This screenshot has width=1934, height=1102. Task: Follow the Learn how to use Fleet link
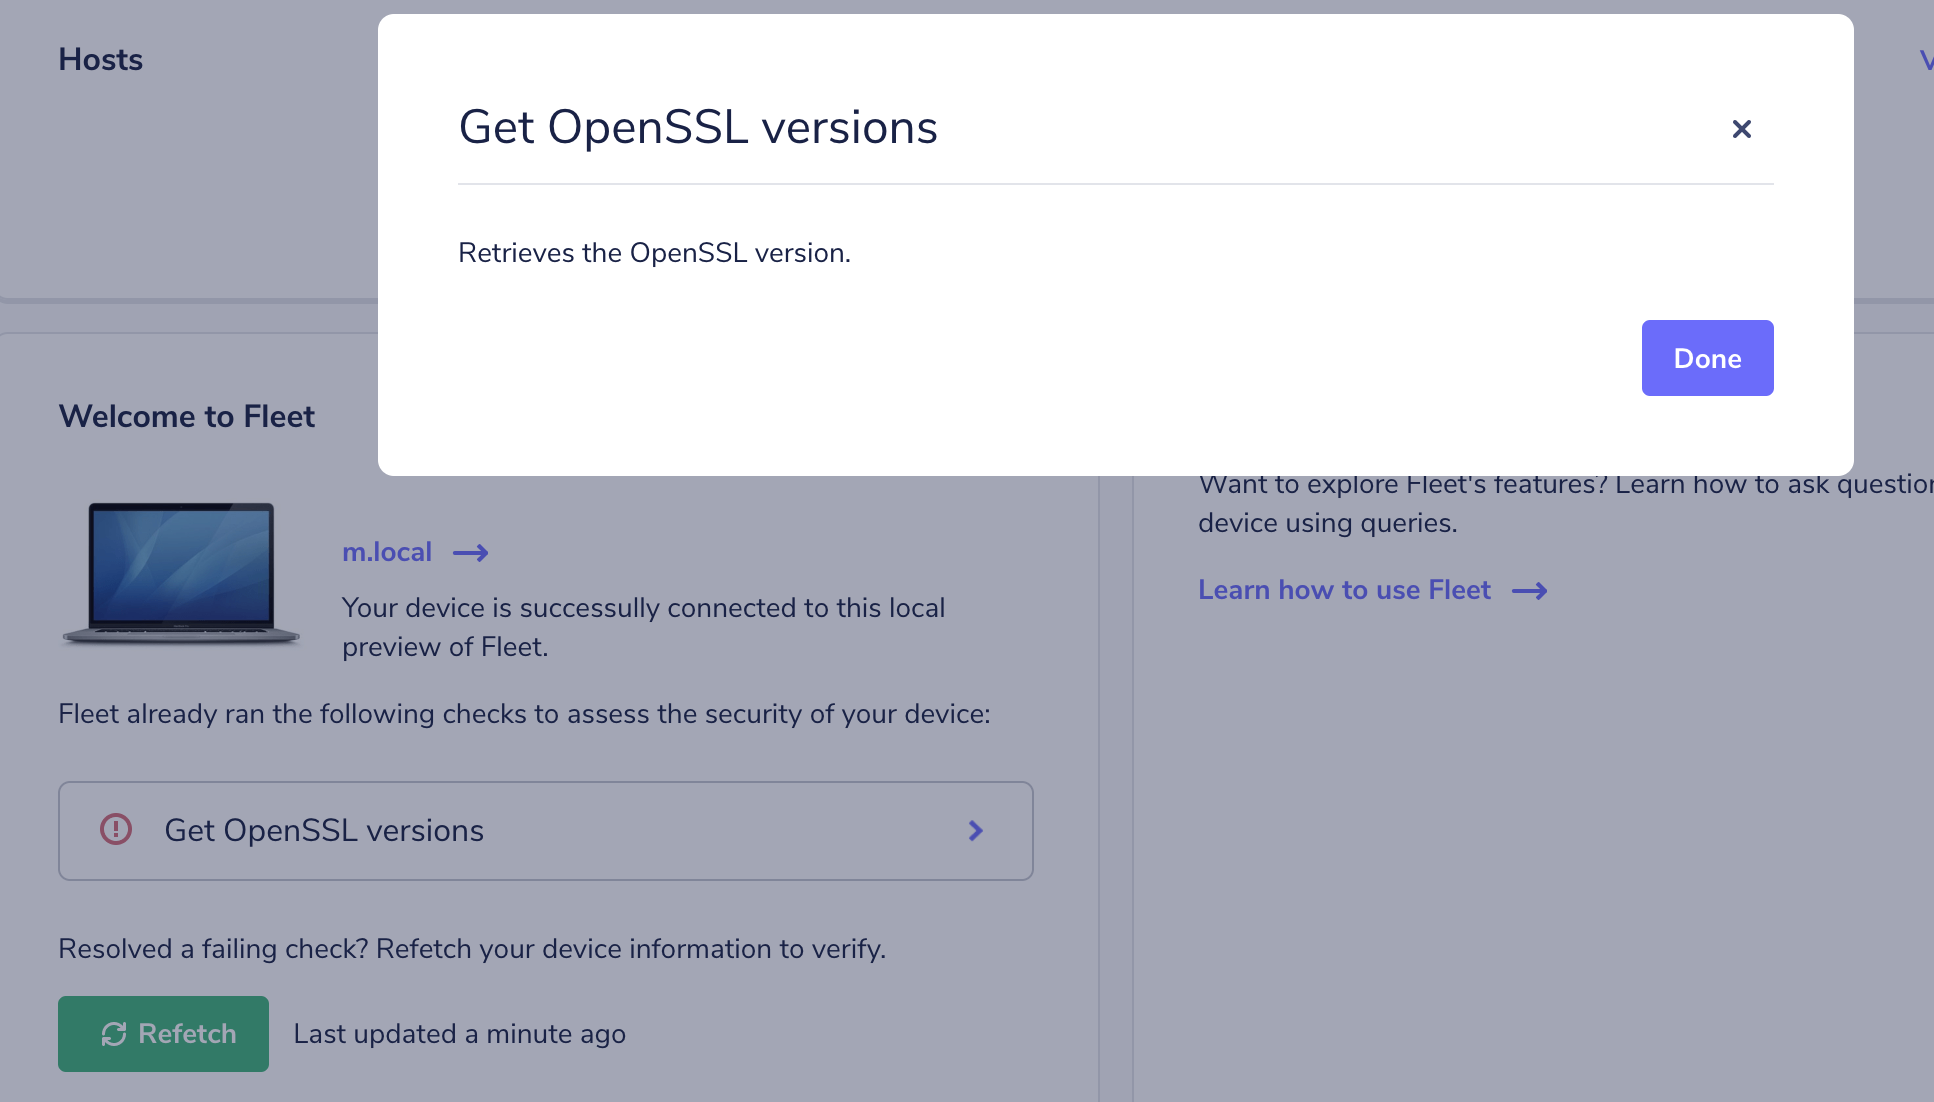coord(1343,590)
